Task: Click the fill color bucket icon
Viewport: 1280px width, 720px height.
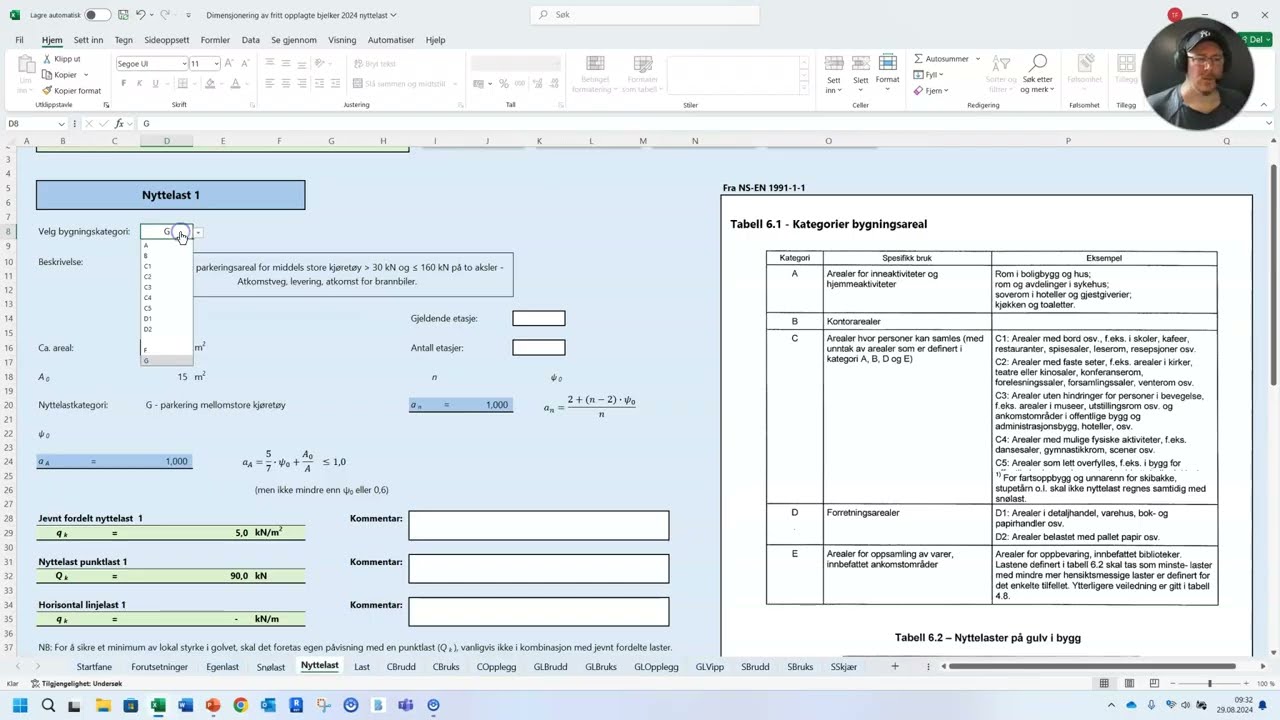Action: 210,84
